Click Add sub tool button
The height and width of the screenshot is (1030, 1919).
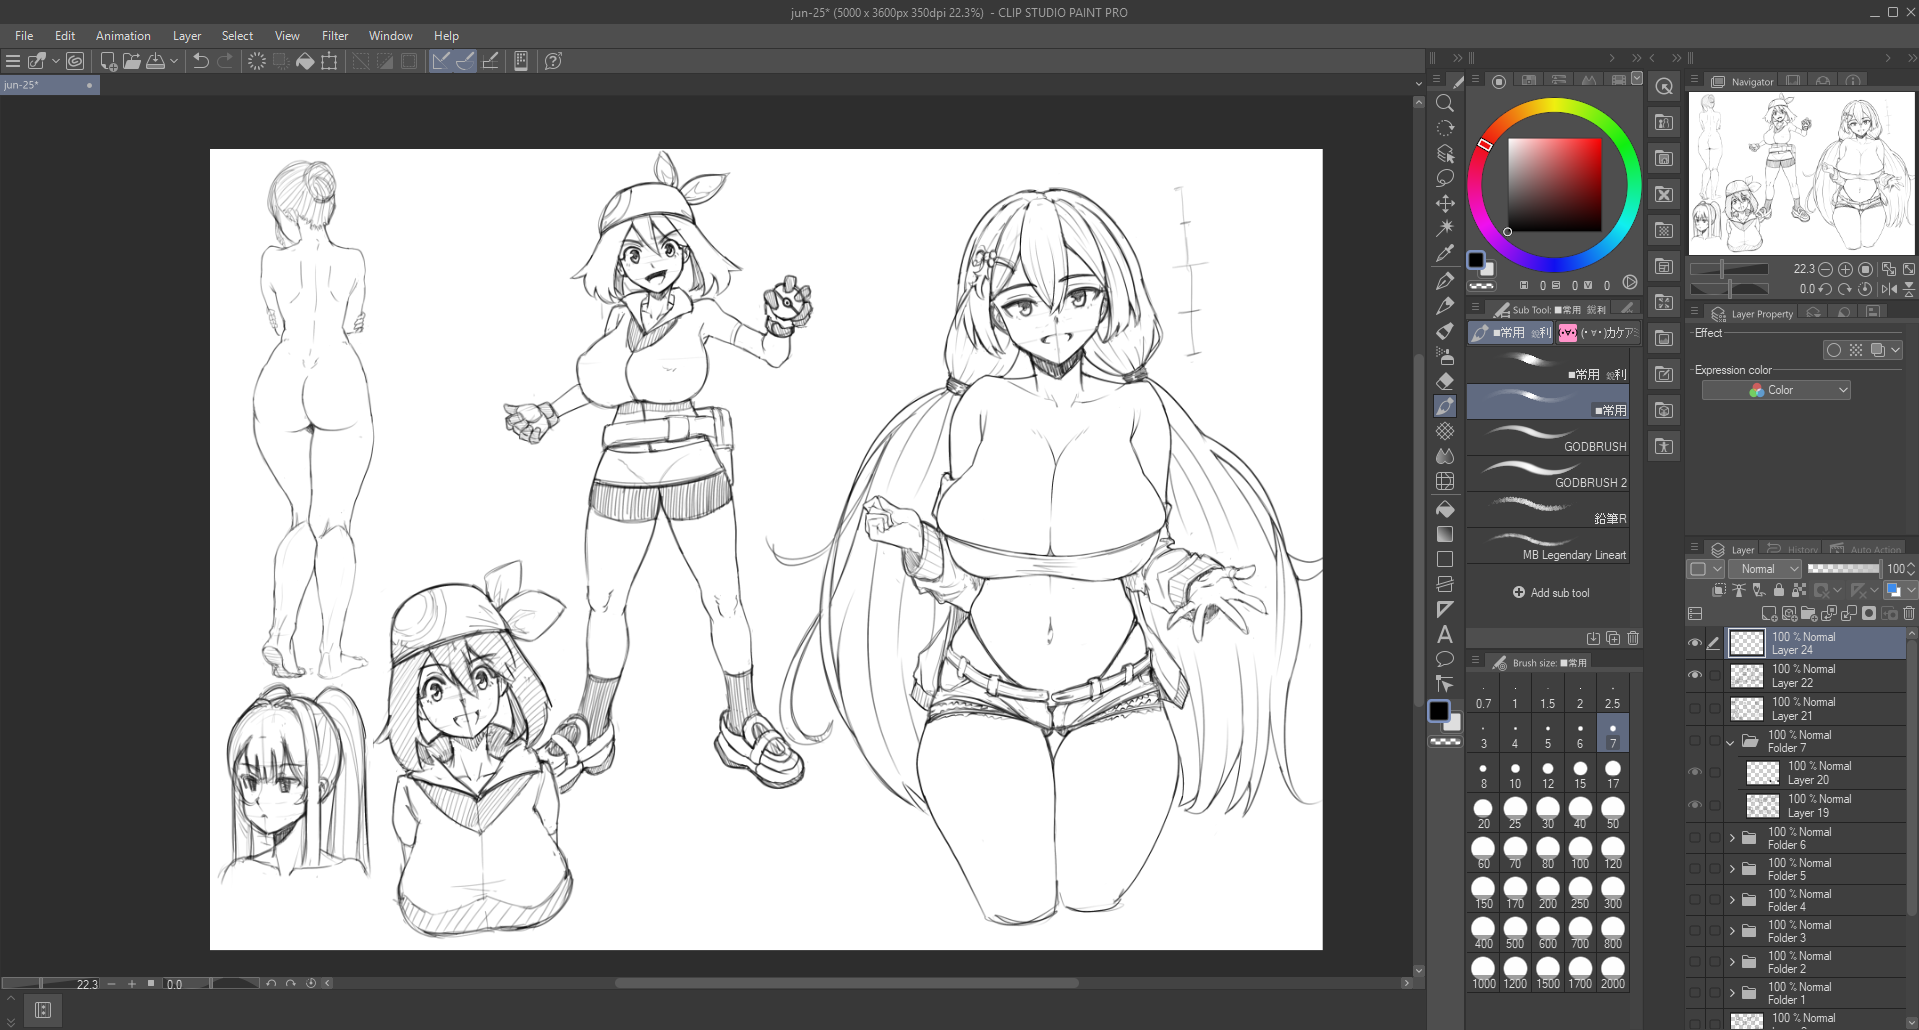1551,593
